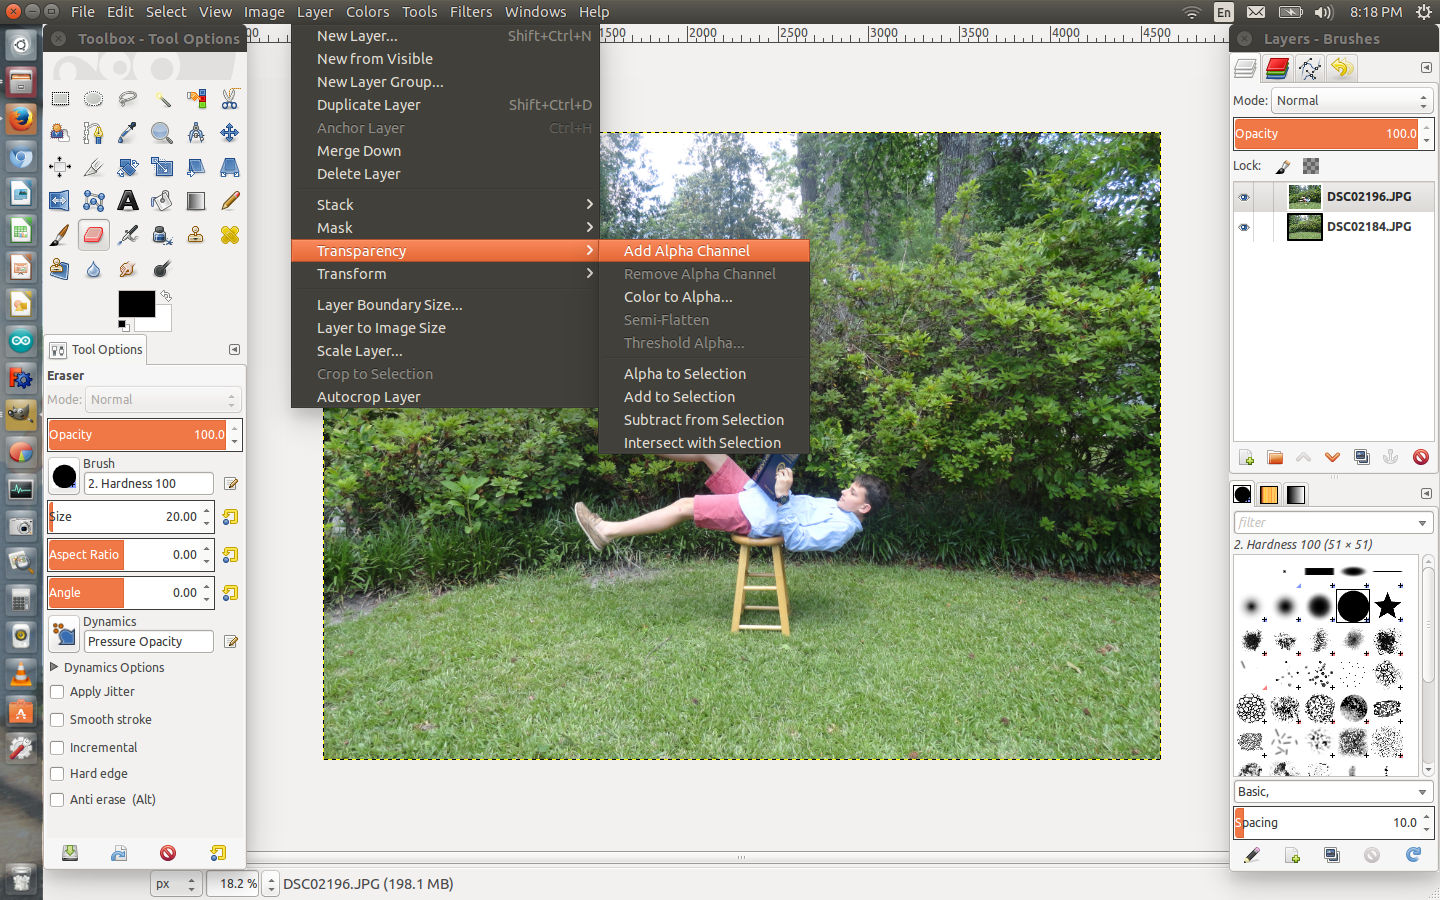Image resolution: width=1440 pixels, height=900 pixels.
Task: Select the Smudge tool
Action: pyautogui.click(x=128, y=269)
